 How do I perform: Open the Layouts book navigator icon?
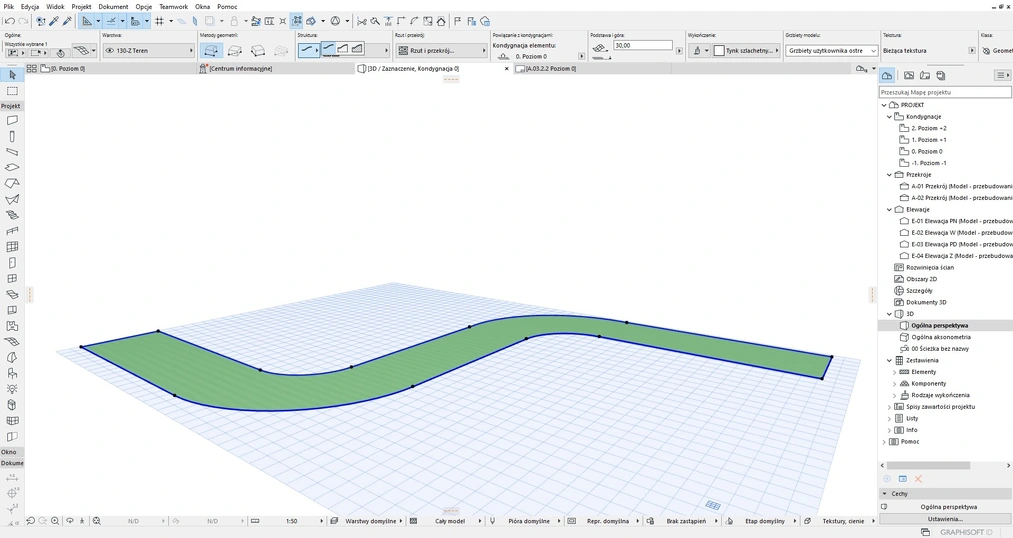click(925, 75)
